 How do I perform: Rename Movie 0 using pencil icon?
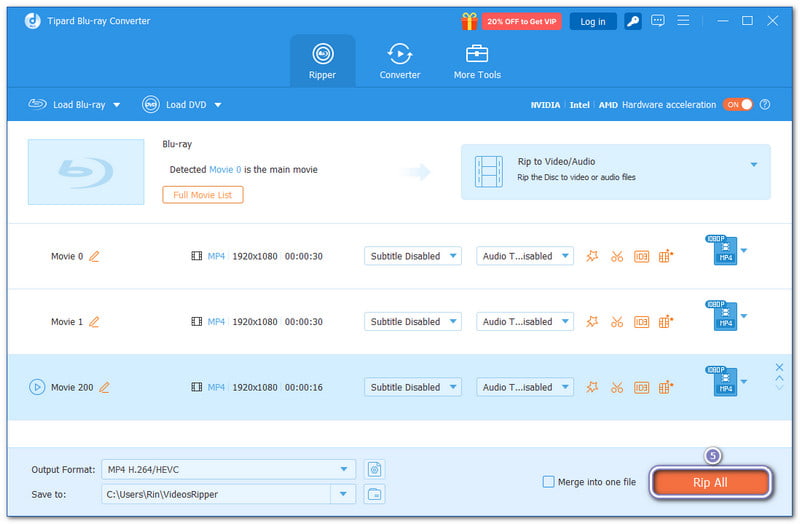point(95,256)
